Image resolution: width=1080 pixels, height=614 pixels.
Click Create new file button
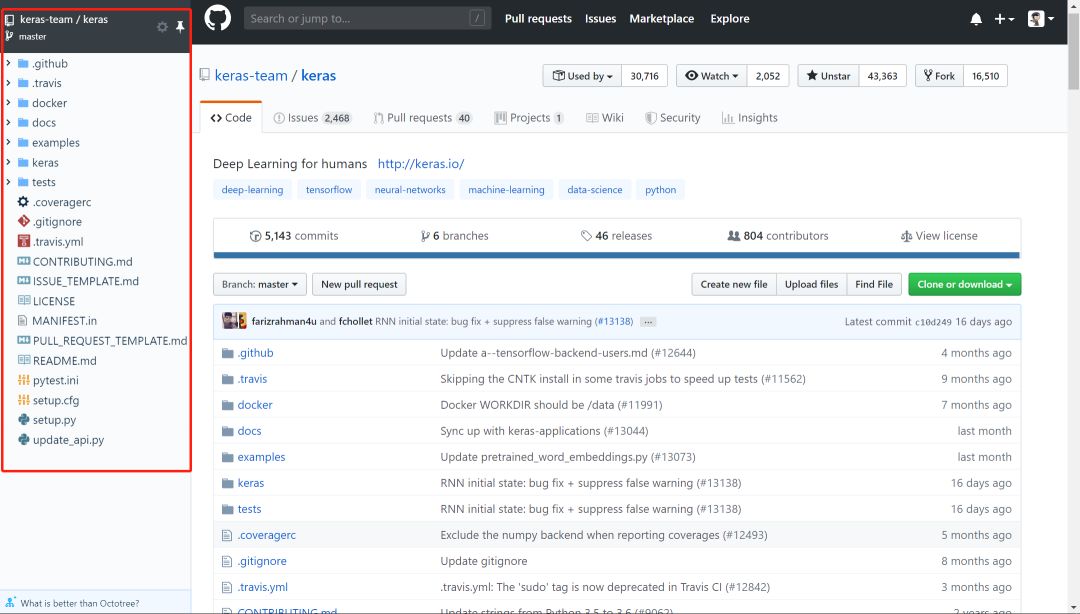pyautogui.click(x=734, y=285)
